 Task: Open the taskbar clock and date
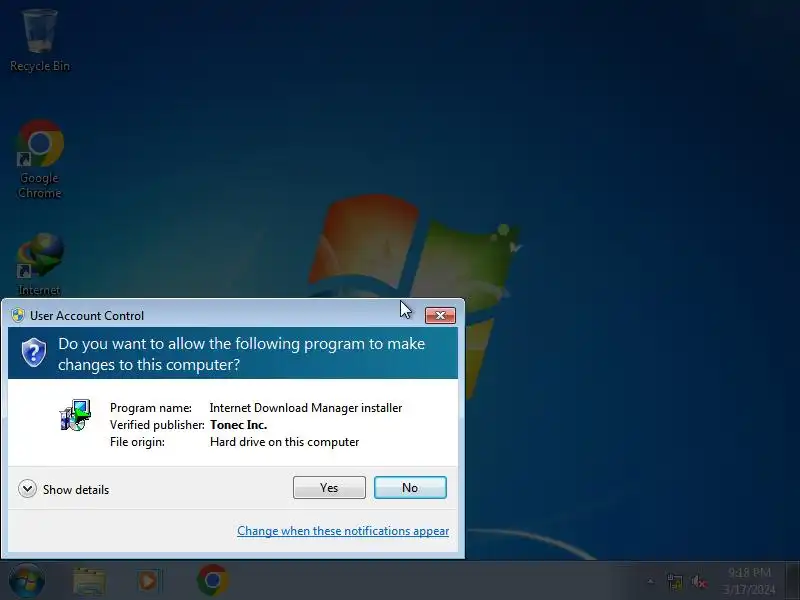pyautogui.click(x=749, y=581)
